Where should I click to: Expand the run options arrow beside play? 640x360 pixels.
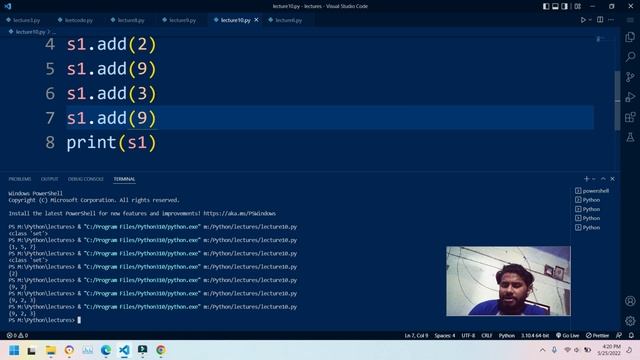(x=590, y=20)
